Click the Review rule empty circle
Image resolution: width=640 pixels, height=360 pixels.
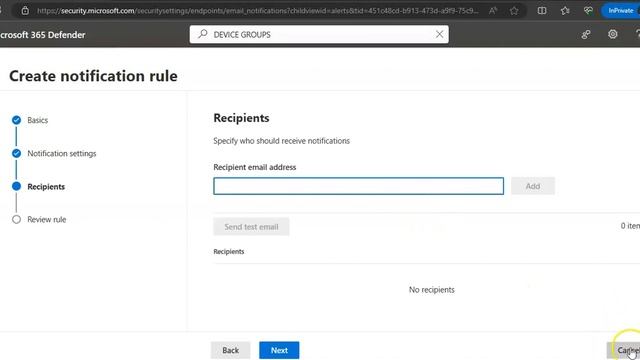tap(16, 220)
